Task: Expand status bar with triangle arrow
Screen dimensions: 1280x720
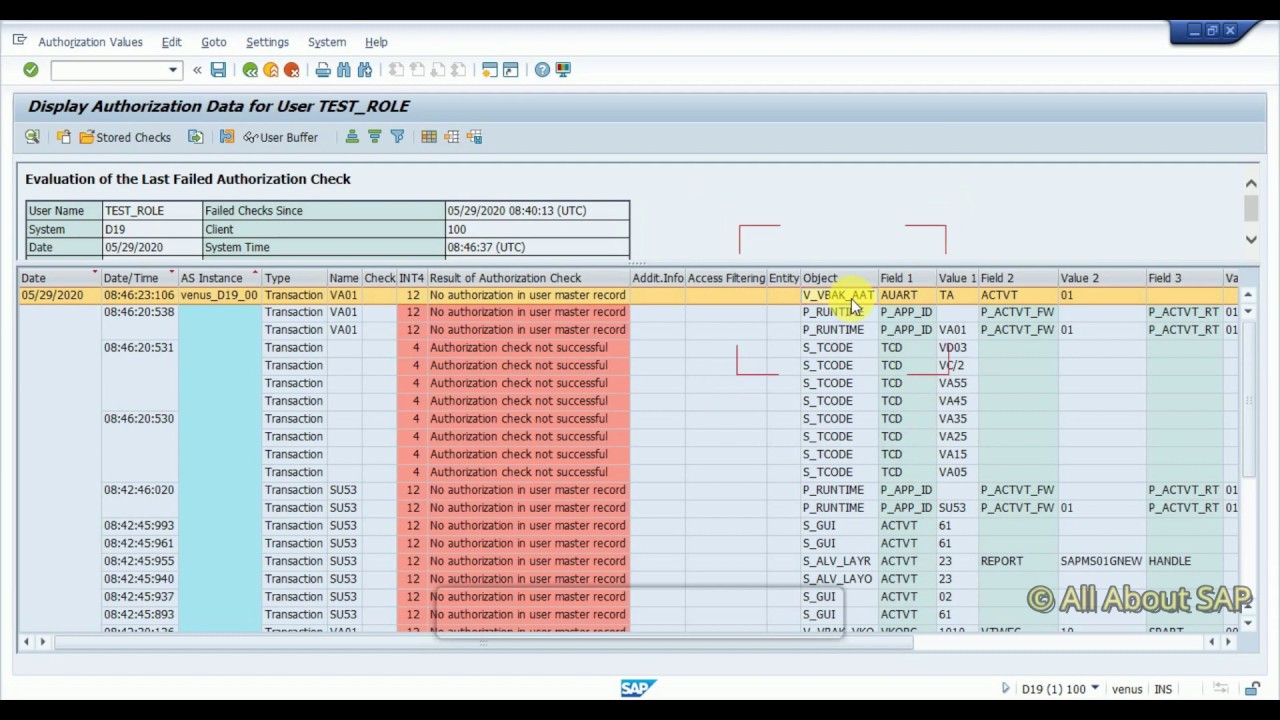Action: point(1005,689)
